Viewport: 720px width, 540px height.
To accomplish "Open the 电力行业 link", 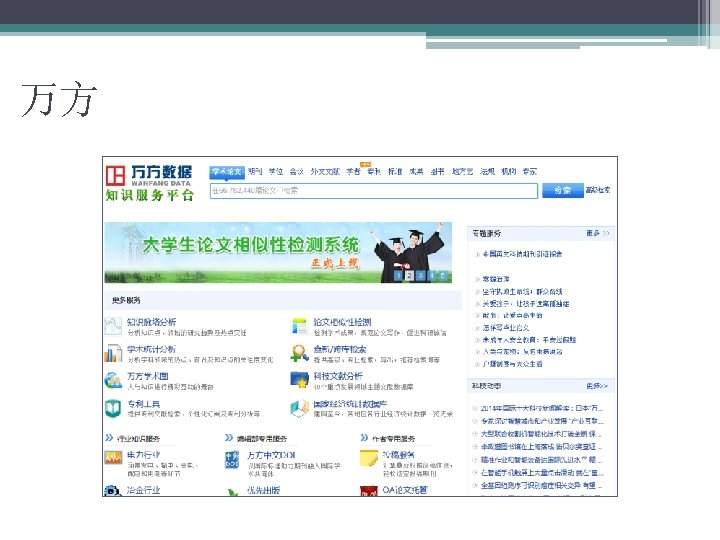I will [144, 455].
